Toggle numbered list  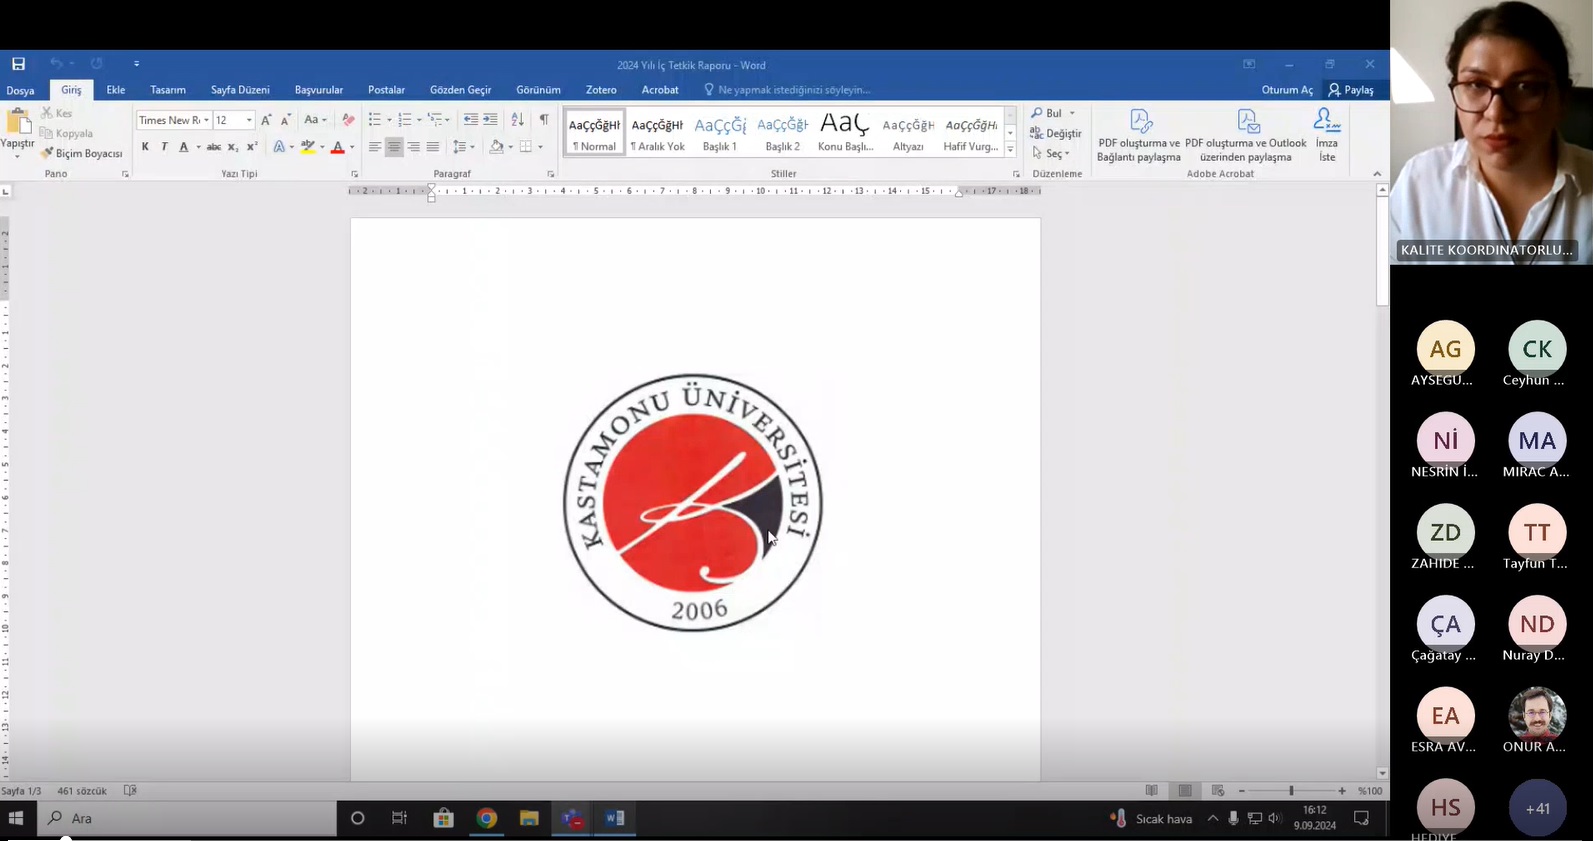[x=404, y=120]
